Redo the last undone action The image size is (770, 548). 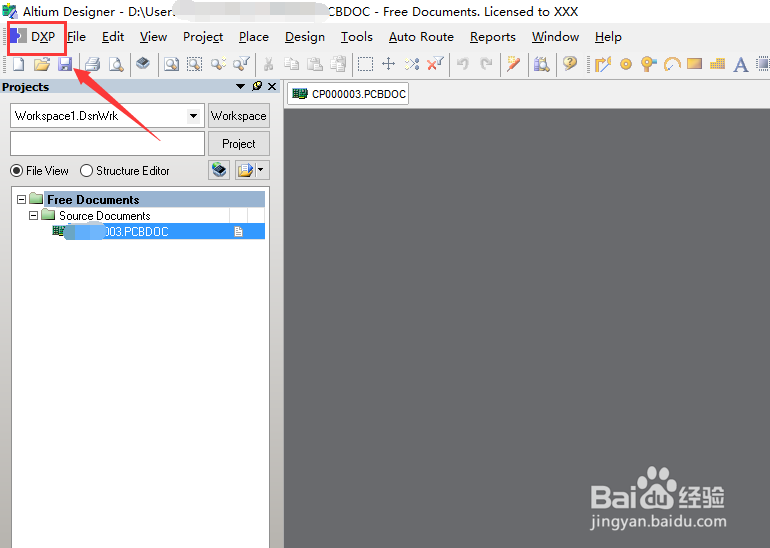pos(486,64)
